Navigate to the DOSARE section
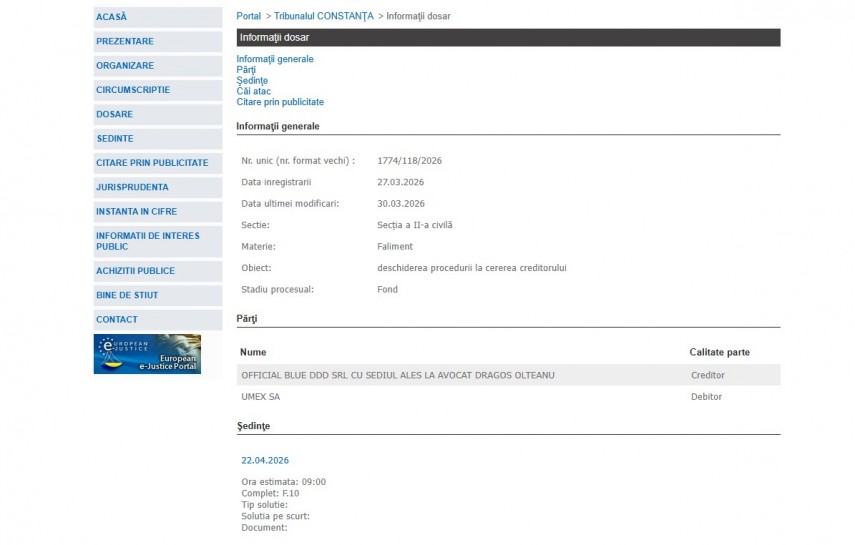Screen dimensions: 855x545 [114, 114]
